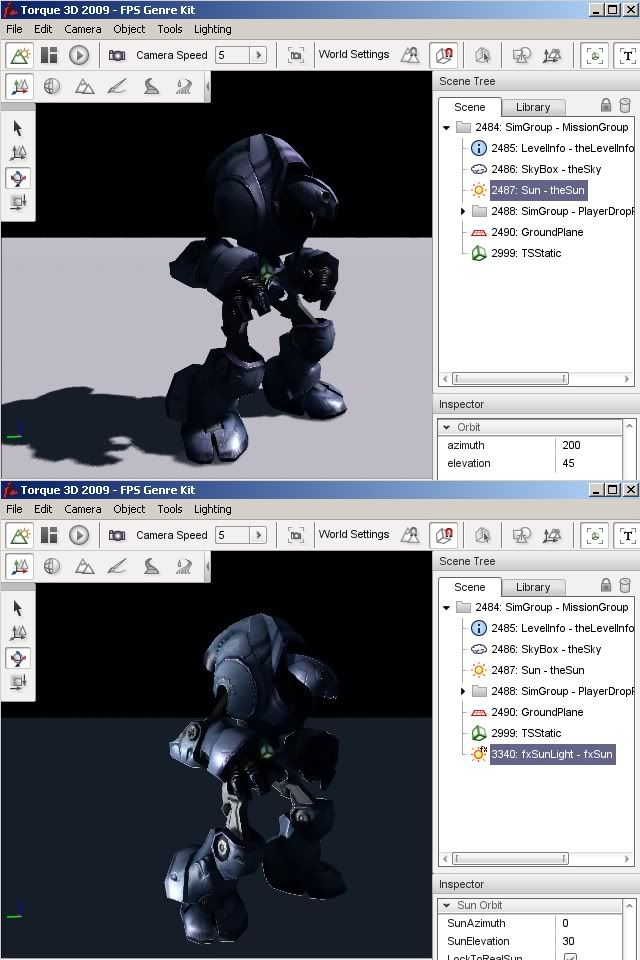Open the sculpt terrain editor icon in the bottom window

[85, 567]
